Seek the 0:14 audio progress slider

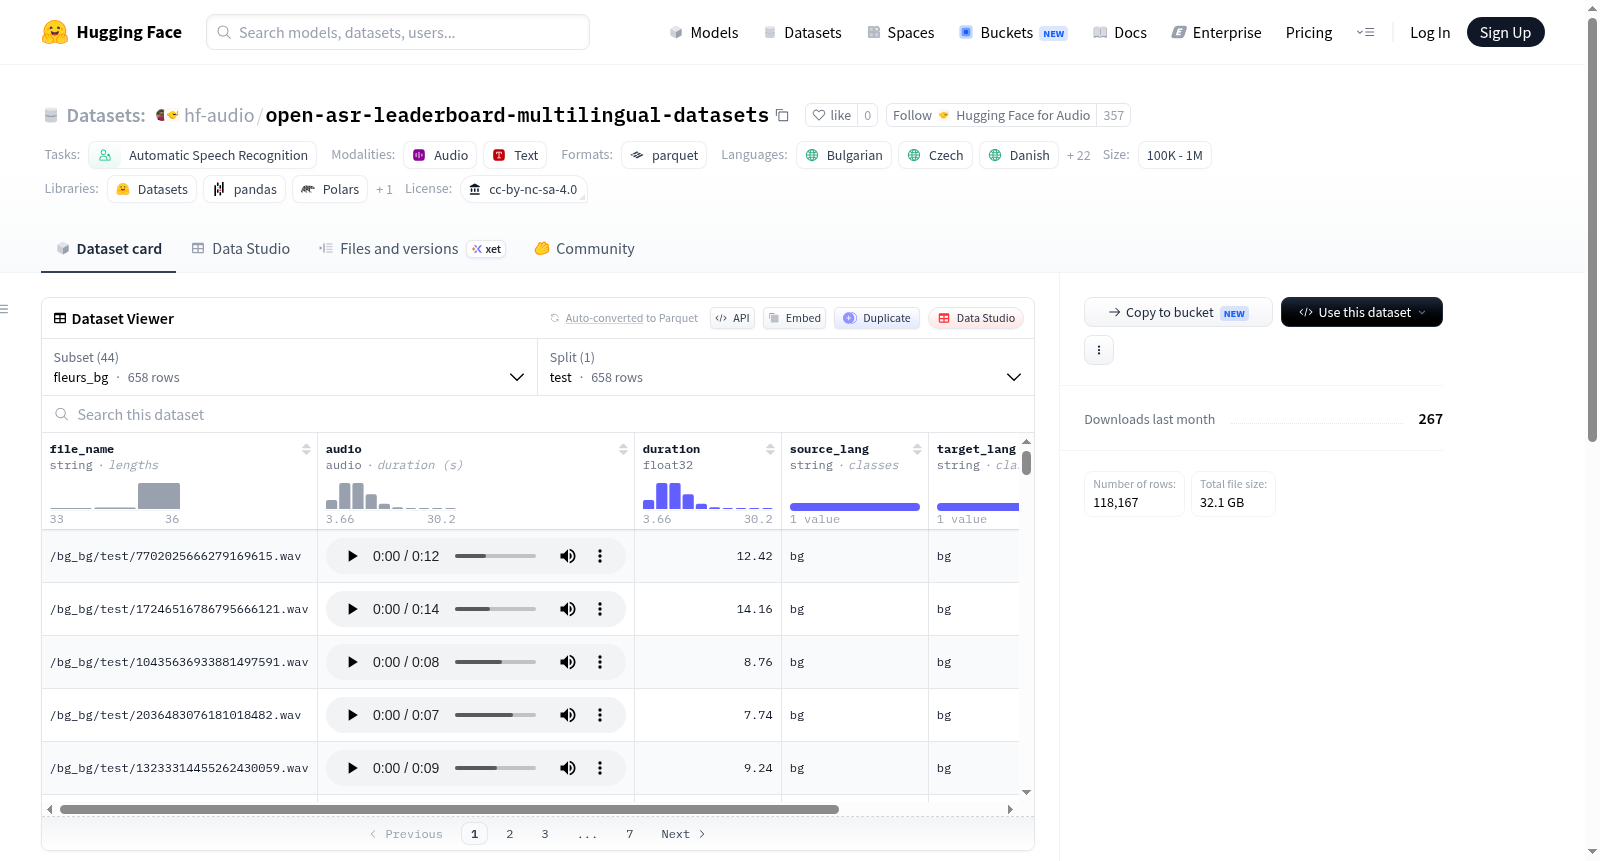(x=495, y=609)
